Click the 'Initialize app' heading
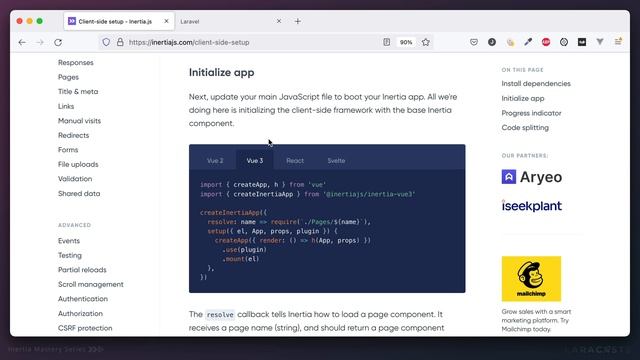This screenshot has height=360, width=640. (x=221, y=72)
